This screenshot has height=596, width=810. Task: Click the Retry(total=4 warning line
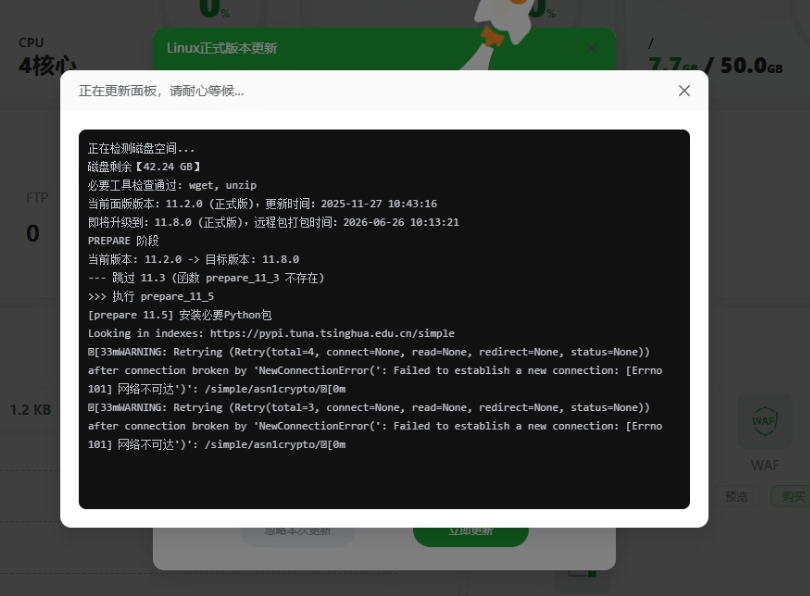tap(375, 370)
